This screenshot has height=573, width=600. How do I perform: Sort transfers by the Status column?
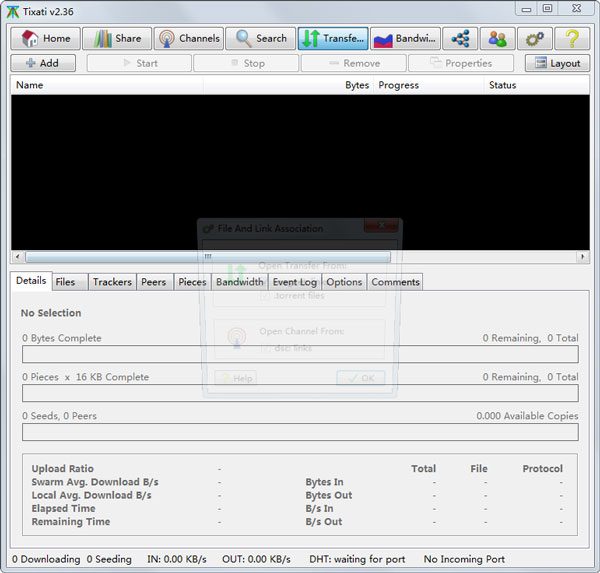click(x=537, y=85)
